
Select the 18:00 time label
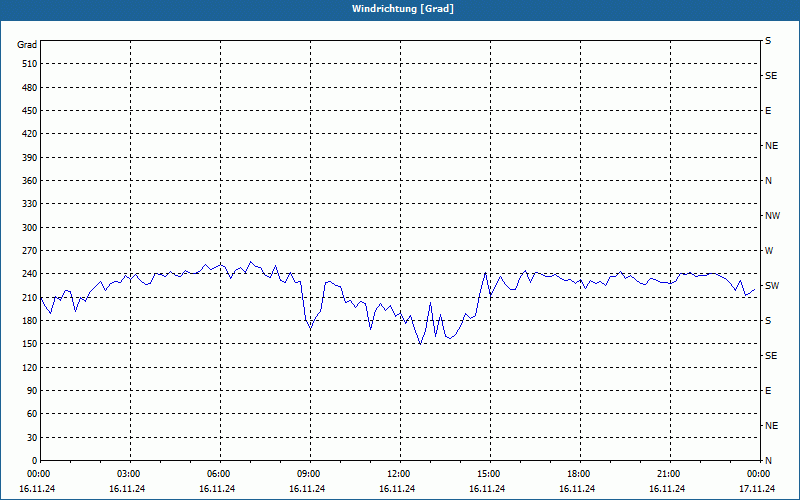pyautogui.click(x=579, y=474)
